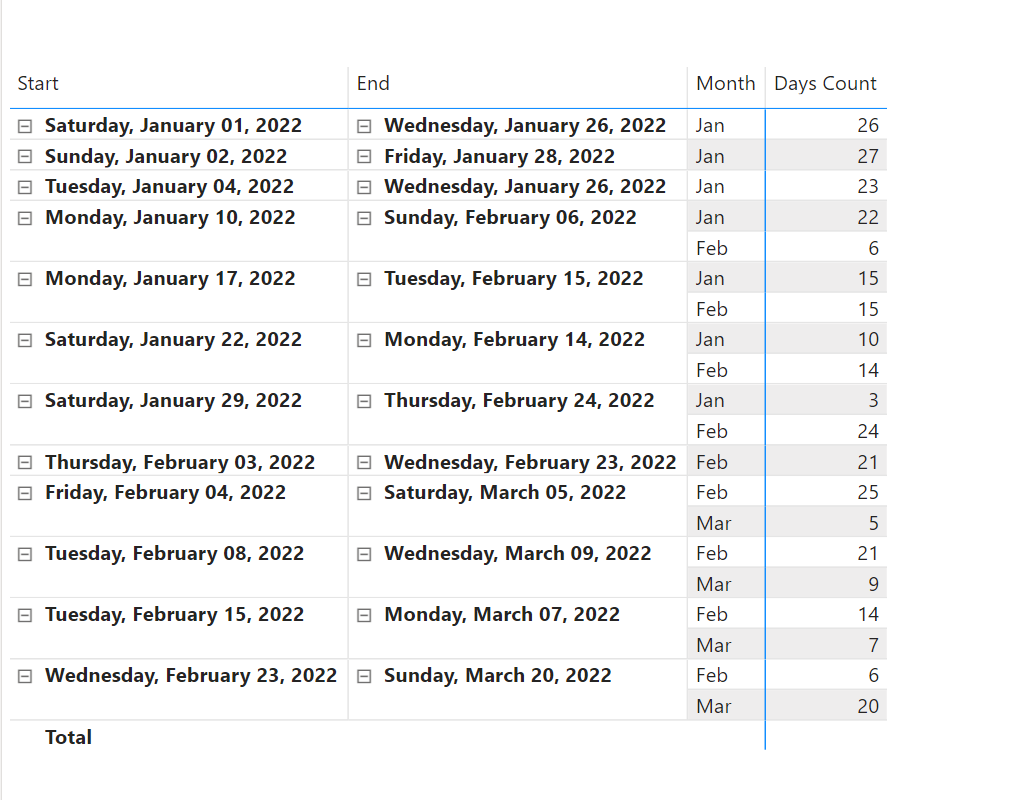Select the Friday, January 28, 2022 end date

[x=500, y=157]
